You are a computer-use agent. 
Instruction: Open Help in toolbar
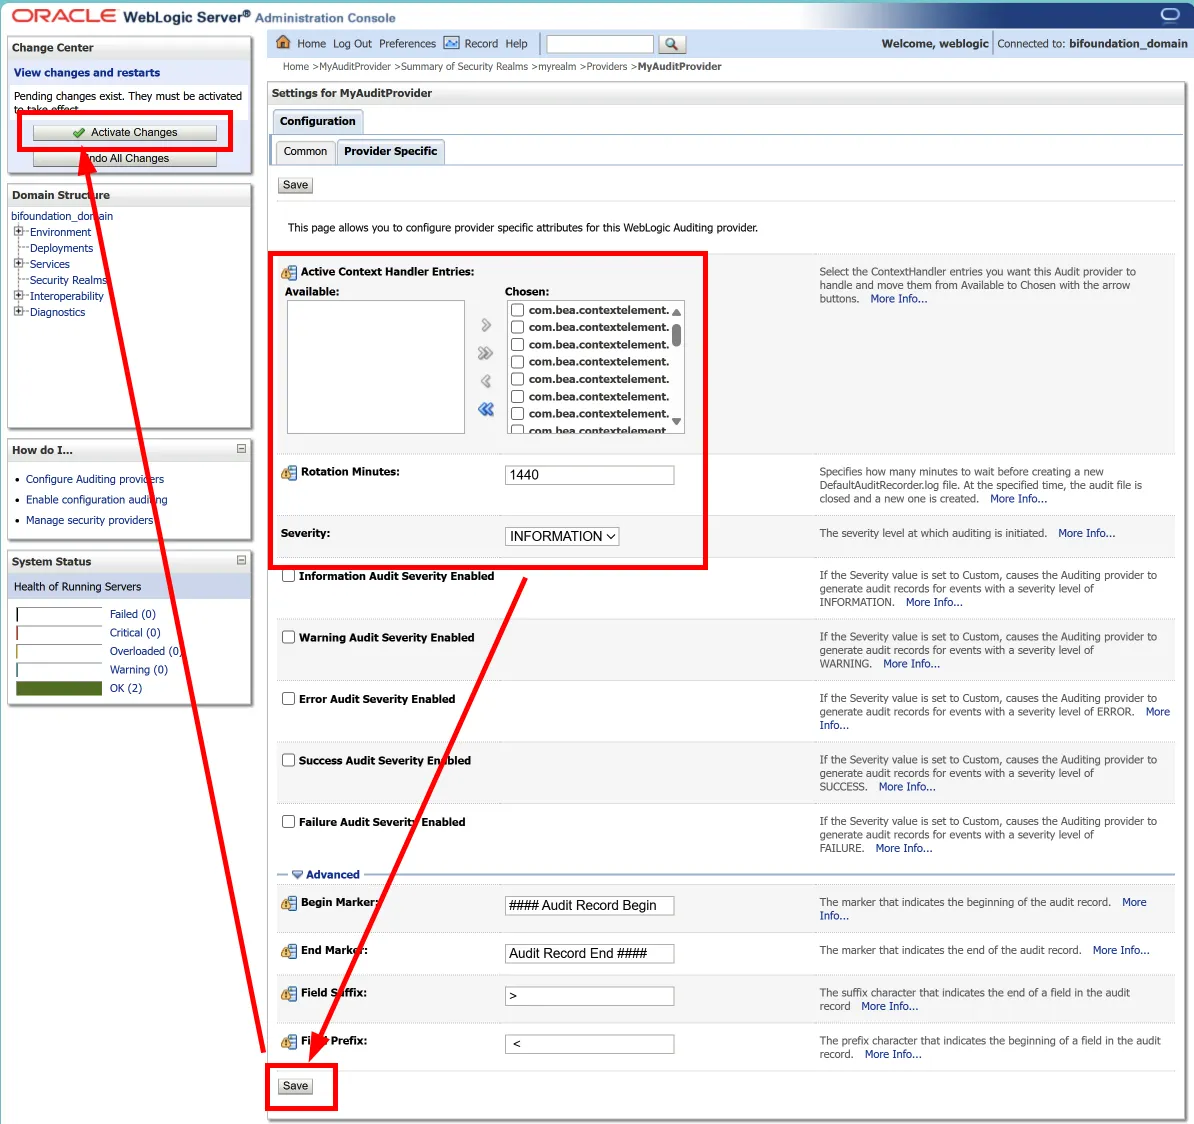tap(516, 44)
